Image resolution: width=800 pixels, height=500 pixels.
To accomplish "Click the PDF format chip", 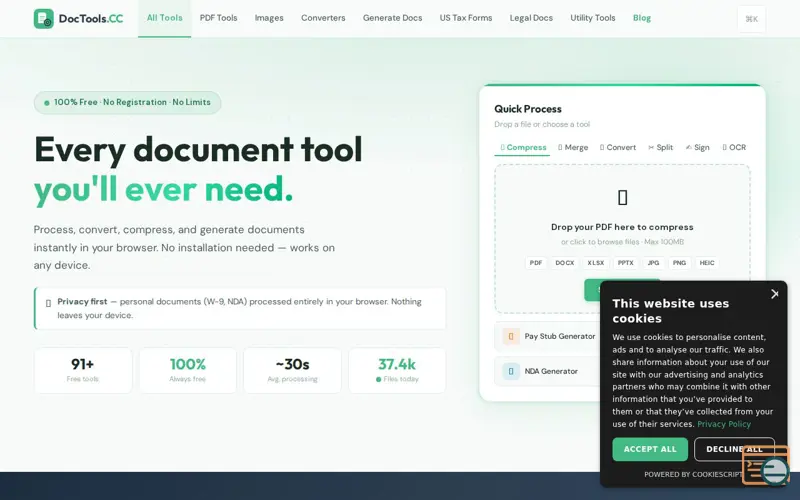I will tap(536, 263).
